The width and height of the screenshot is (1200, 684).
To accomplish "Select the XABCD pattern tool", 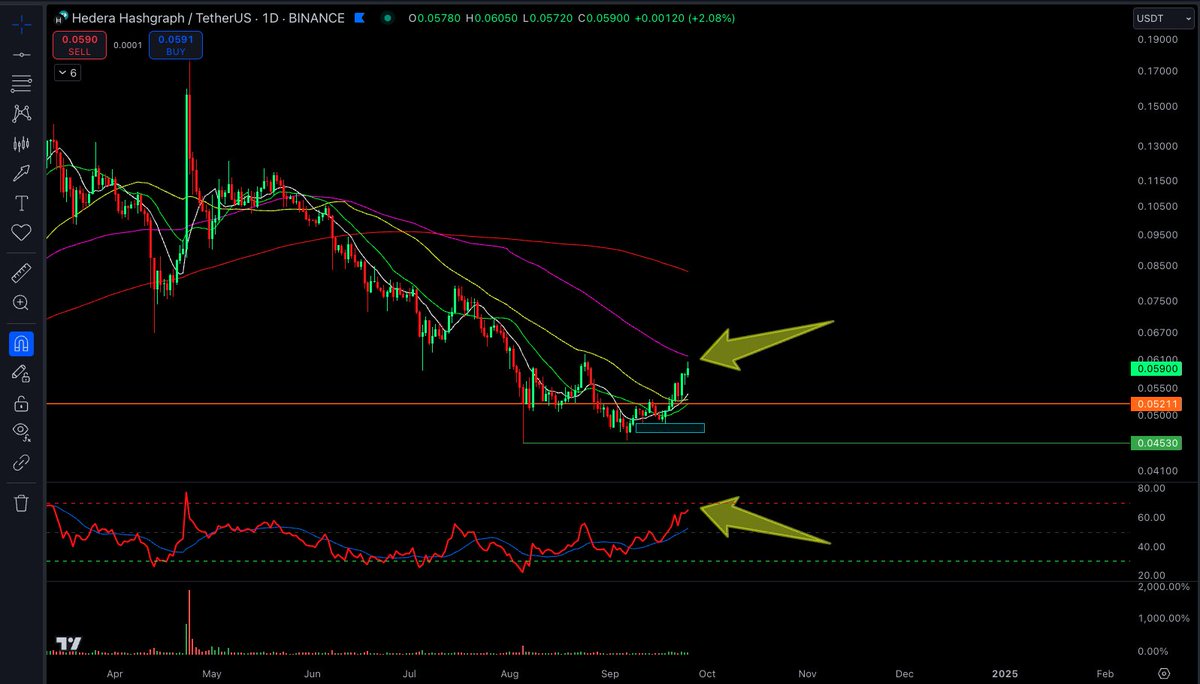I will click(20, 114).
